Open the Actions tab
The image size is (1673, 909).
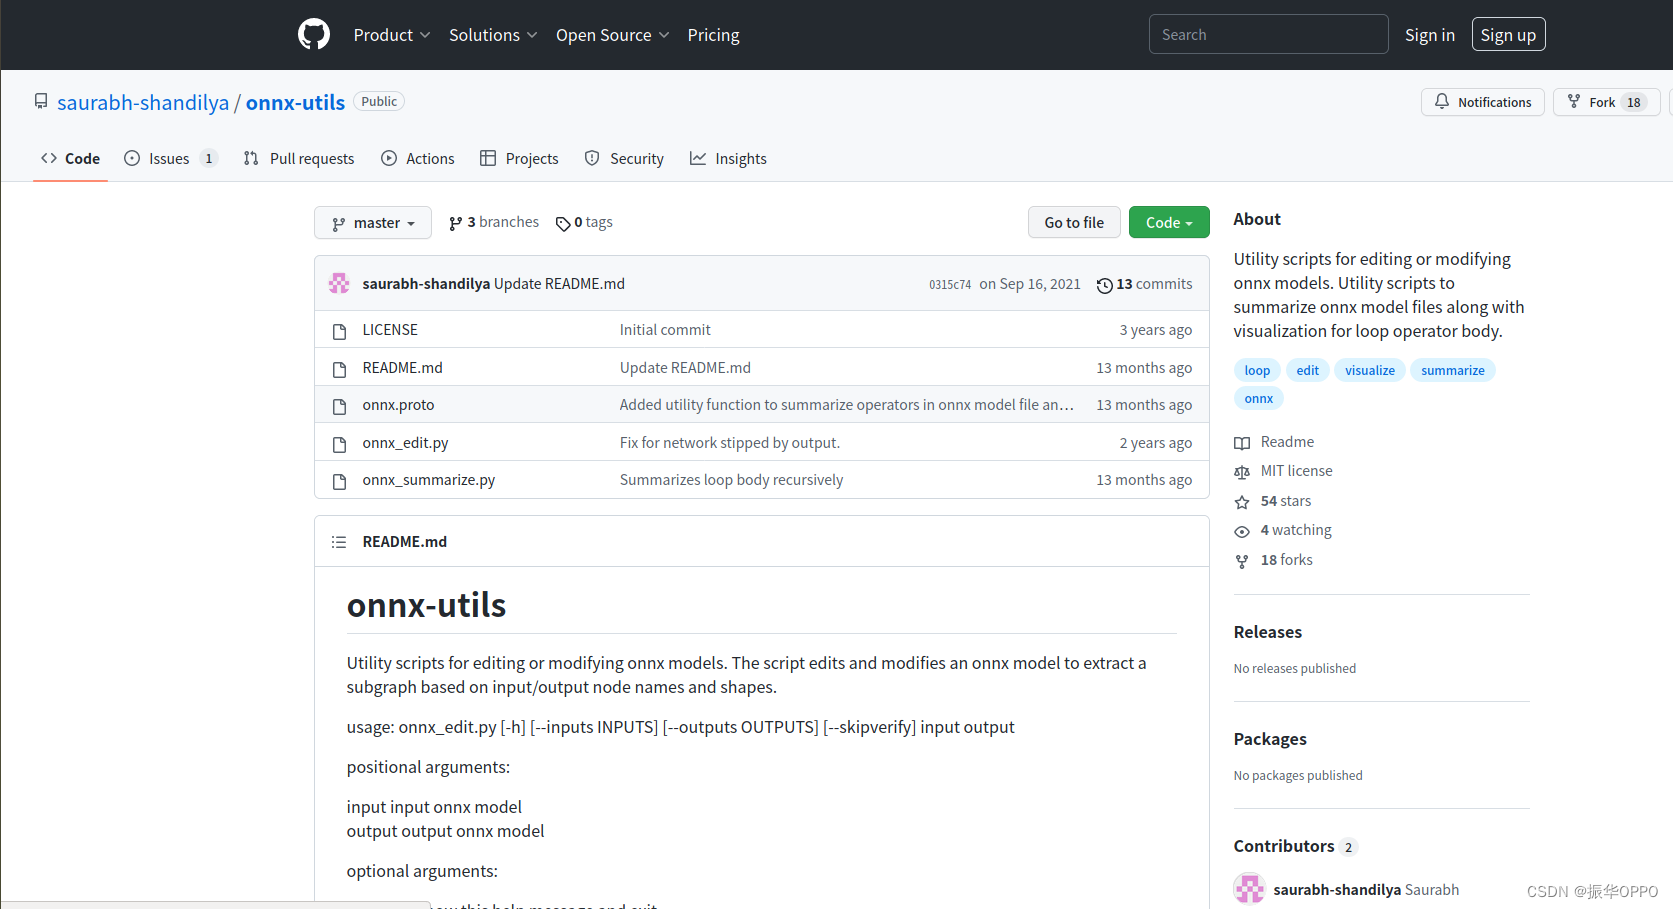tap(418, 158)
